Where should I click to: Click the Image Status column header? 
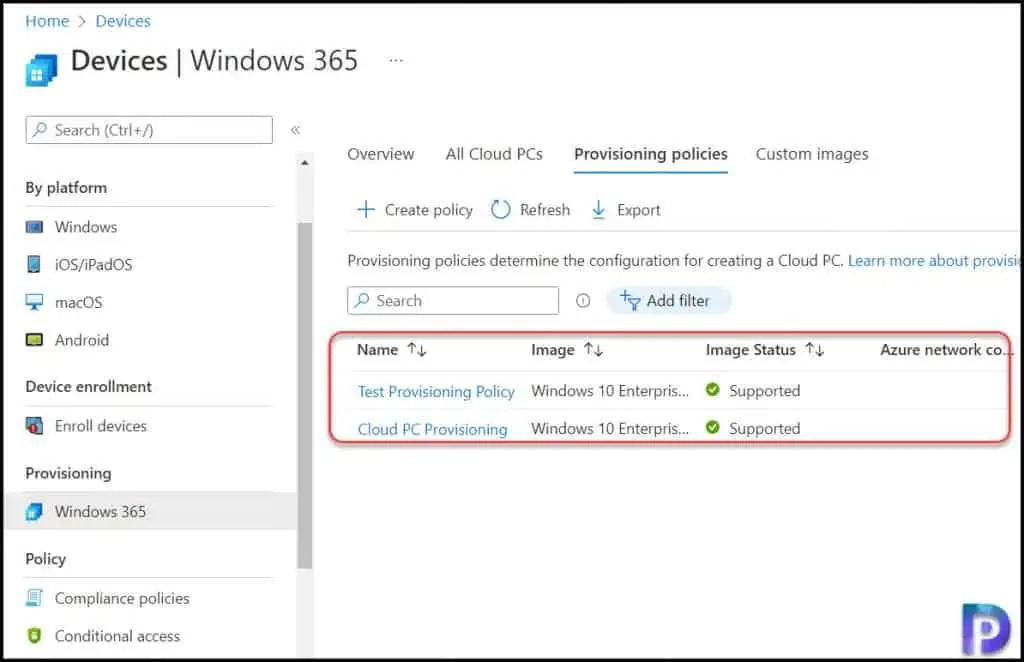(751, 350)
